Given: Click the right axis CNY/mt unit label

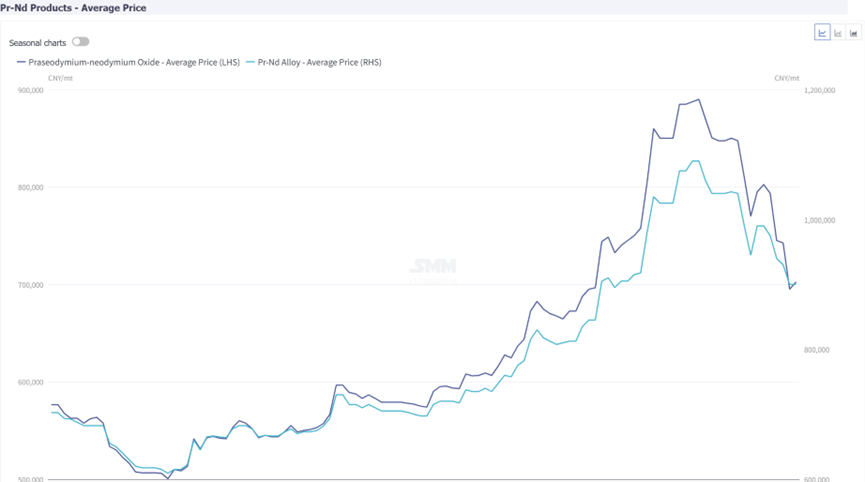Looking at the screenshot, I should tap(786, 77).
